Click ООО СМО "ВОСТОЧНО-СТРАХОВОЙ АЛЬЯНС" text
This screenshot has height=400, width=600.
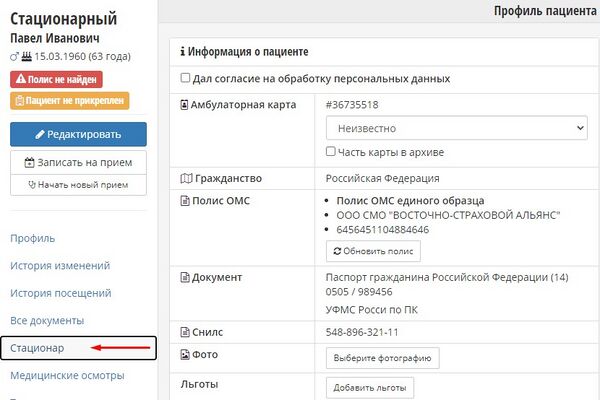pos(448,215)
